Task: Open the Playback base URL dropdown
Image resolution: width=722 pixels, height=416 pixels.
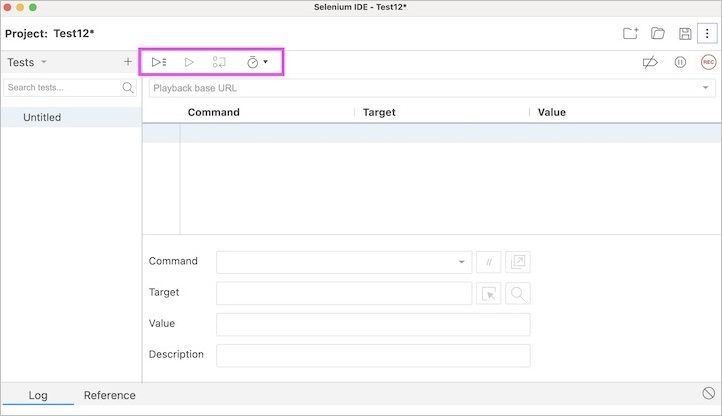Action: pos(707,88)
